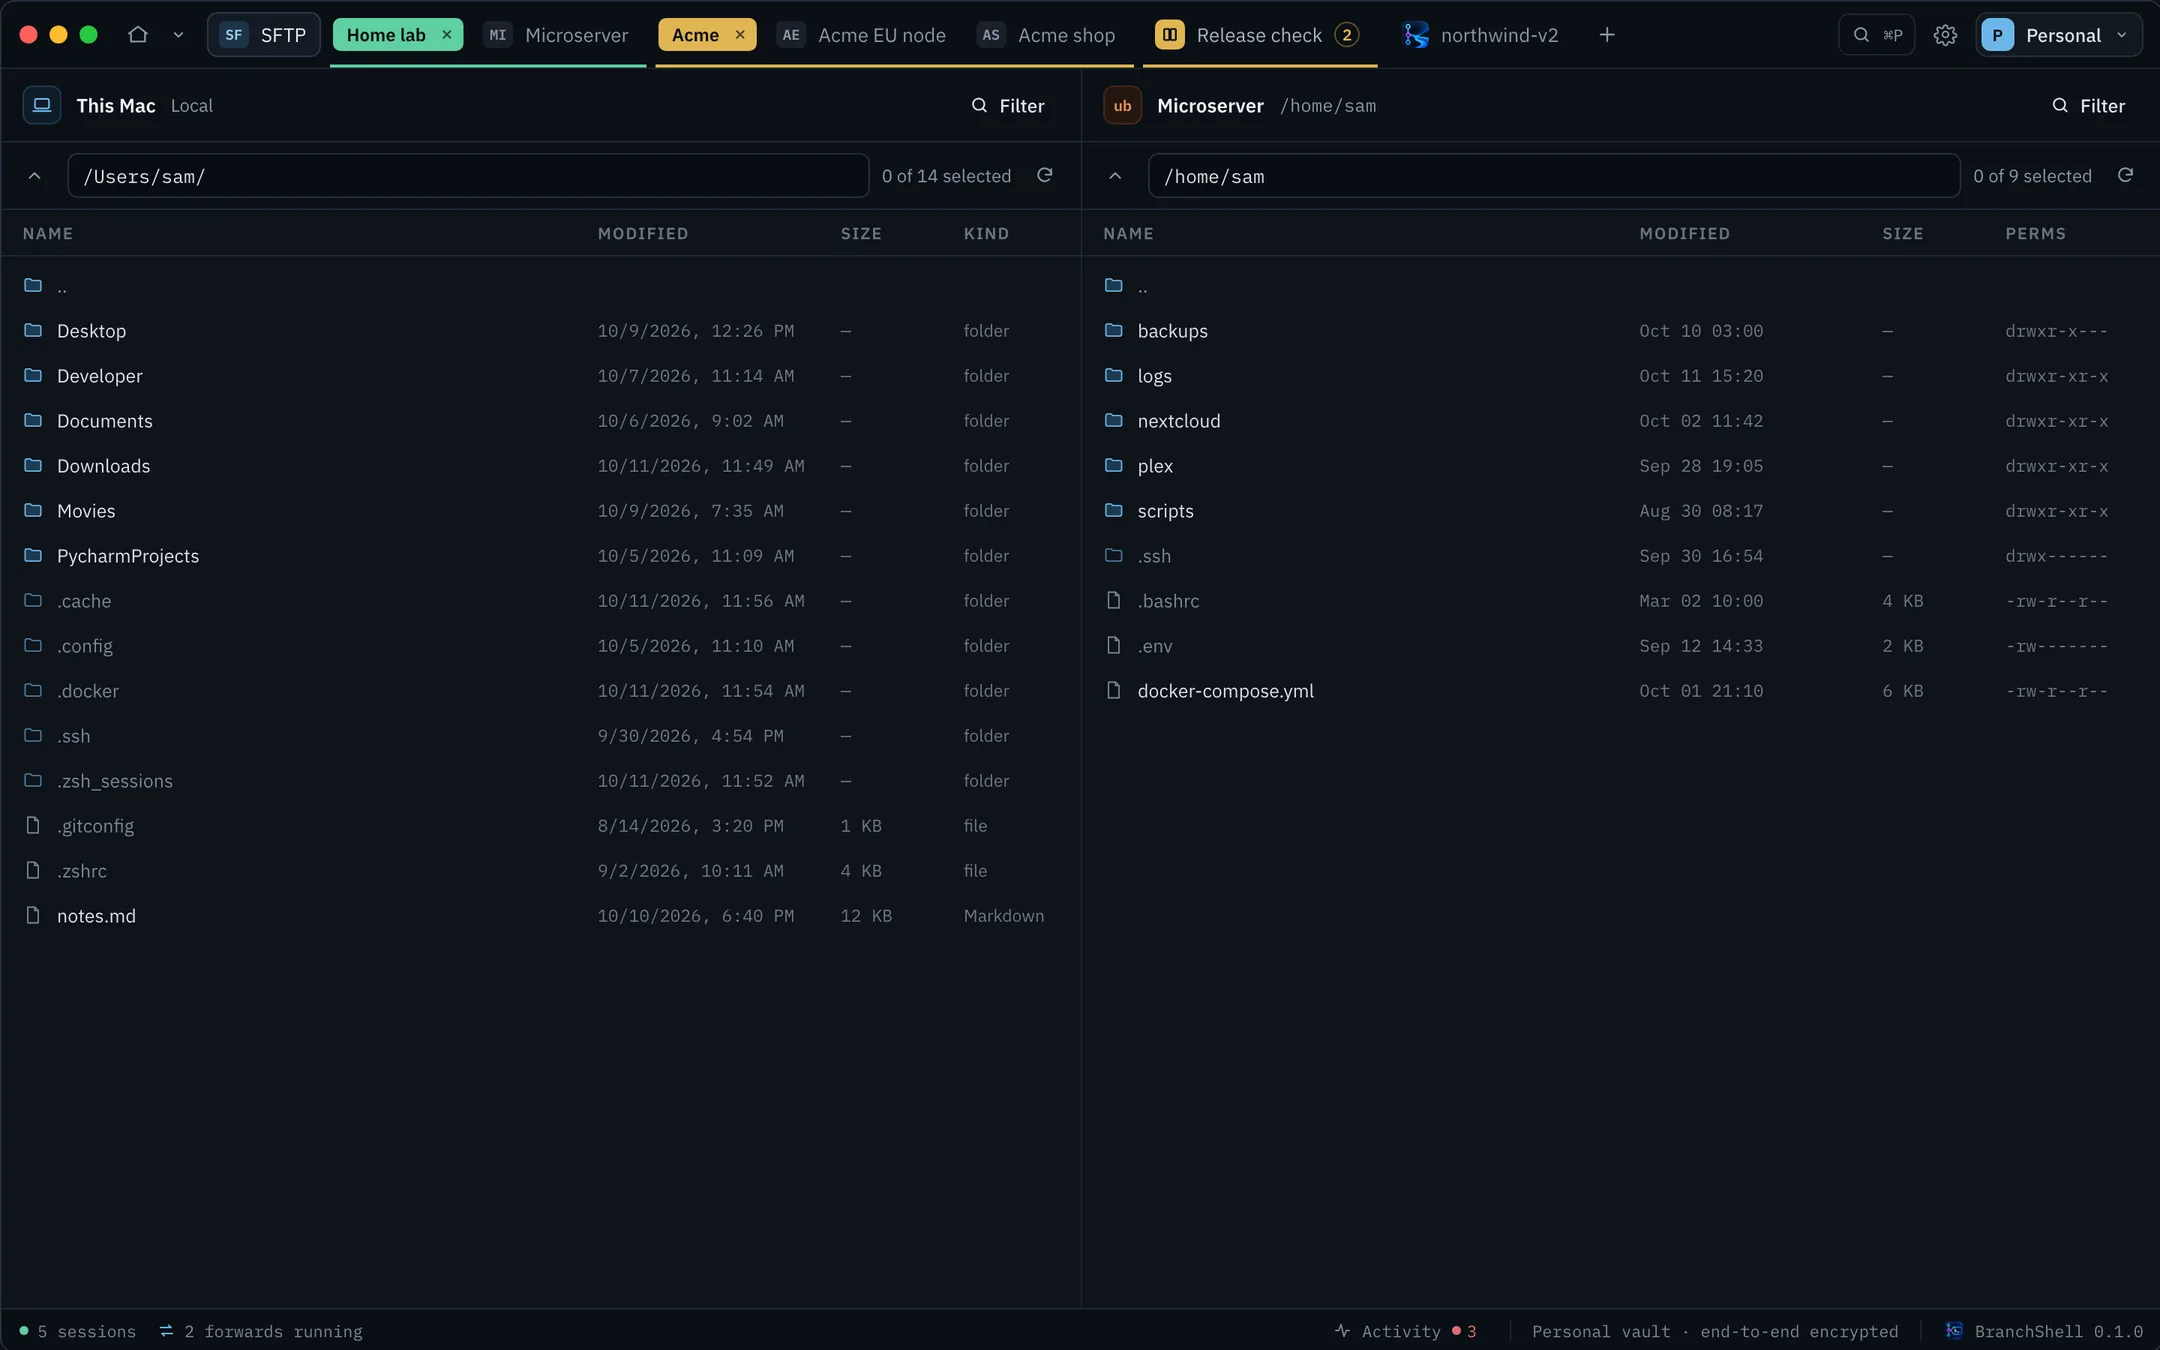The image size is (2160, 1350).
Task: Select the northwind-v2 tab
Action: (1481, 35)
